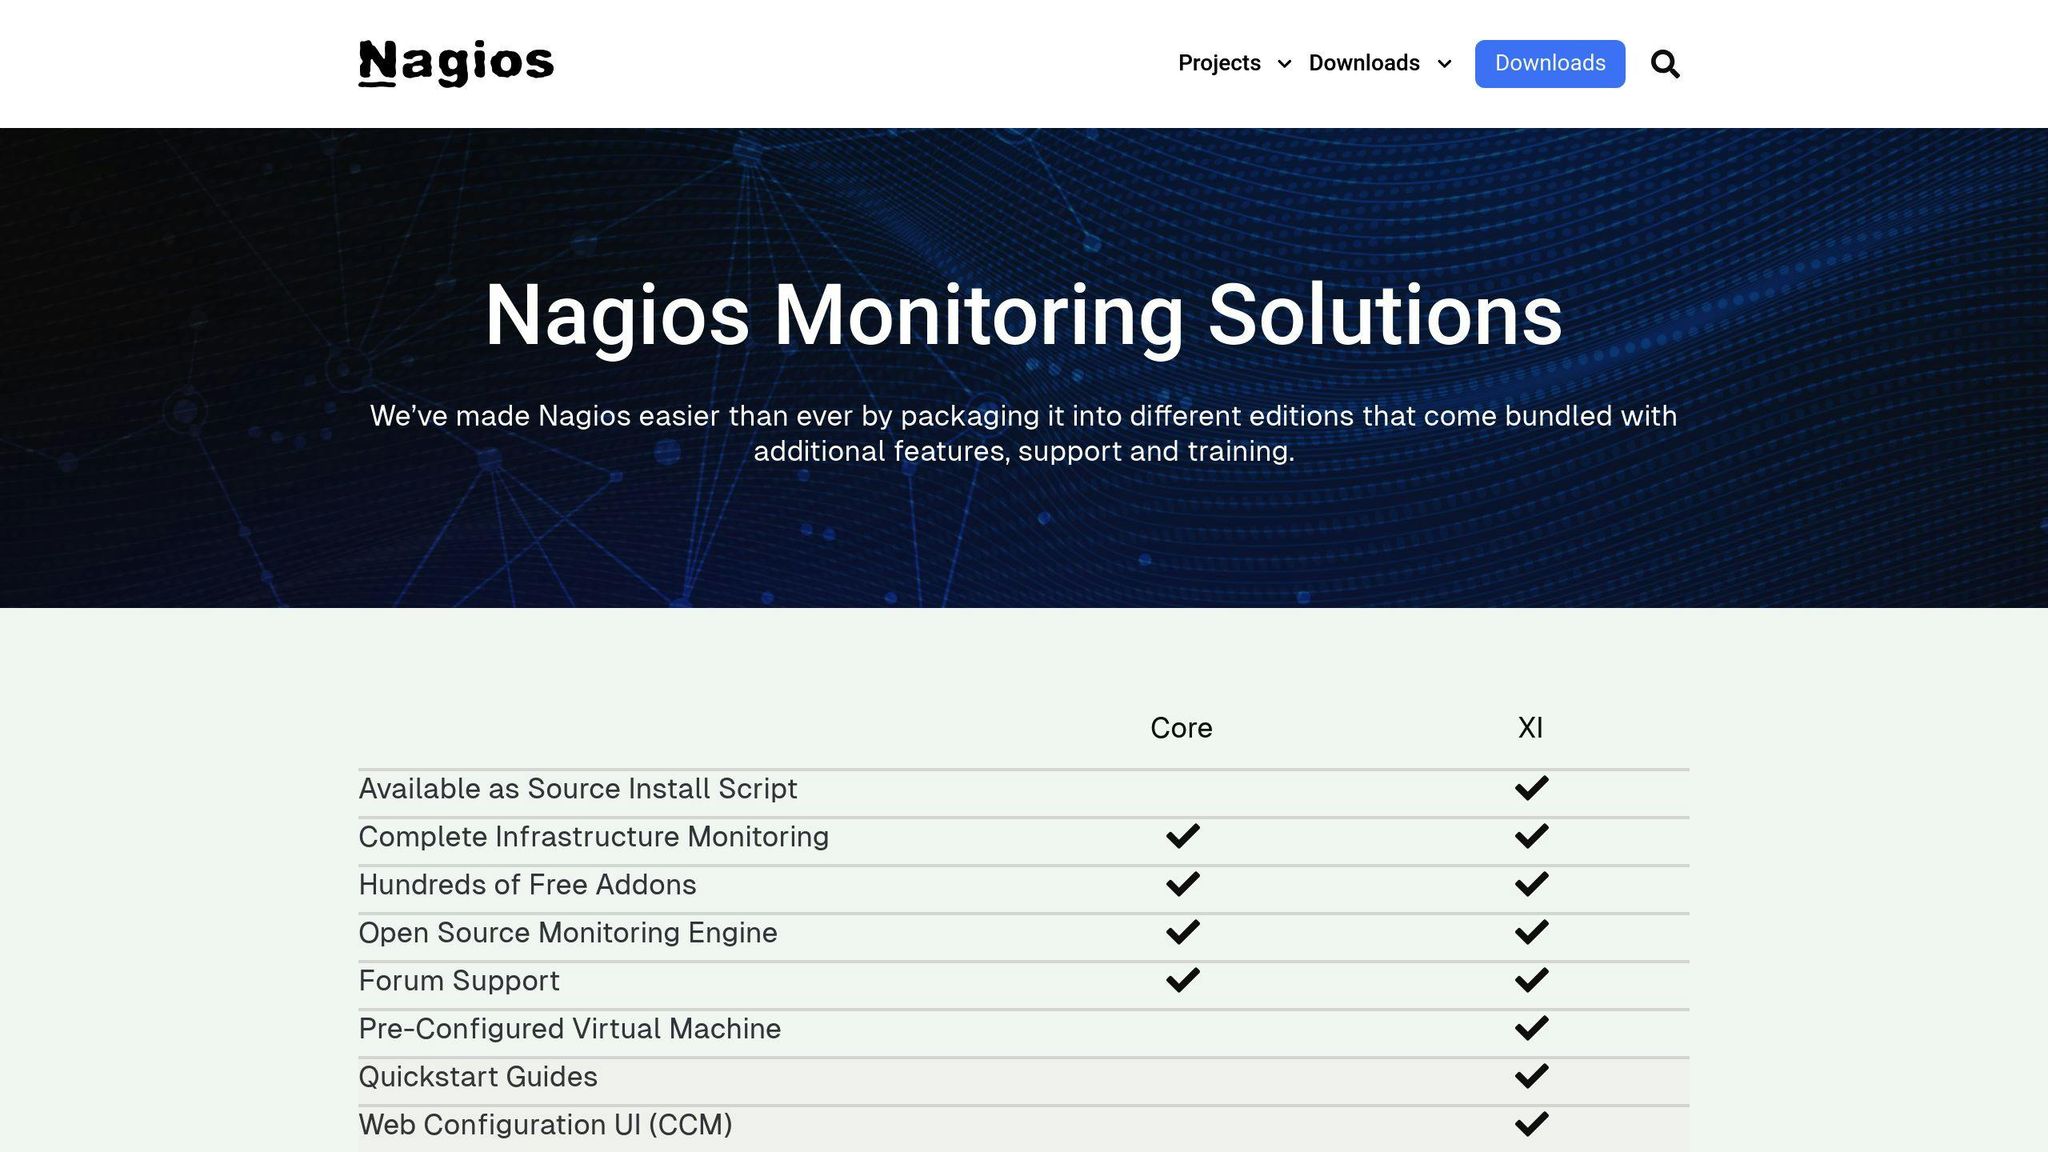Click the Nagios Monitoring Solutions heading
2048x1152 pixels.
(1023, 315)
